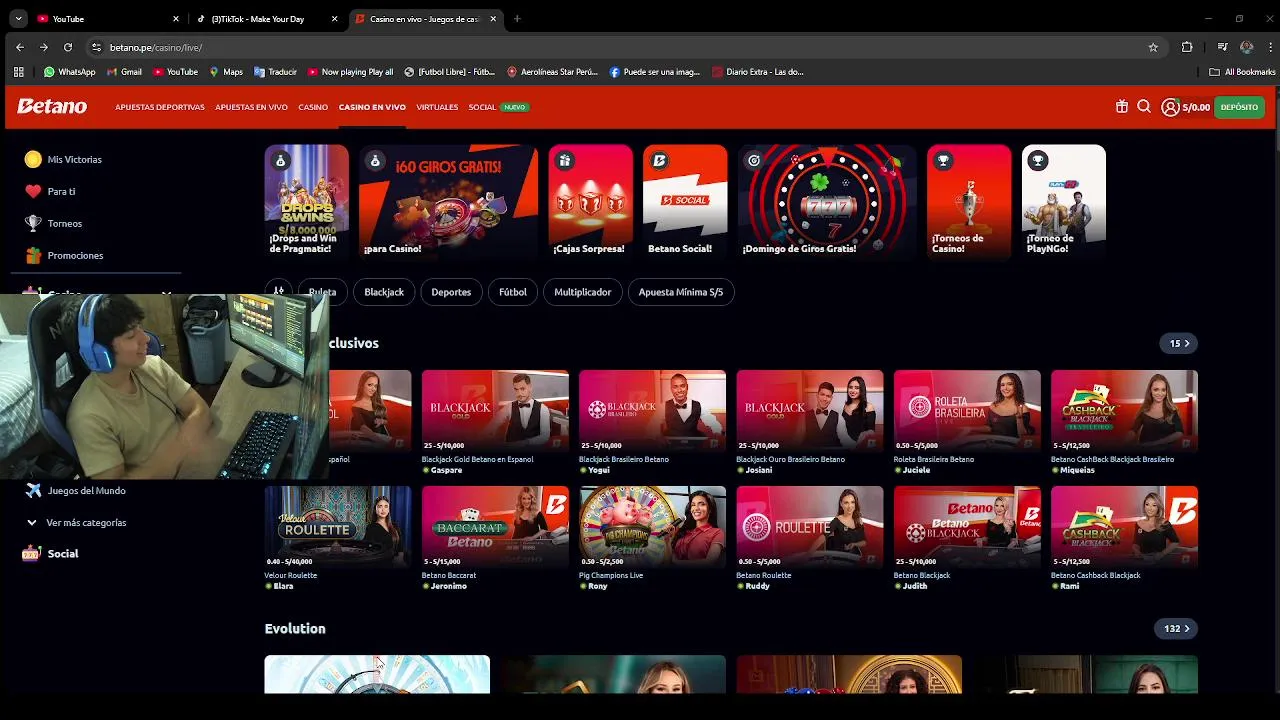This screenshot has height=720, width=1280.
Task: Open Cajas Sorpresa banner
Action: tap(591, 202)
